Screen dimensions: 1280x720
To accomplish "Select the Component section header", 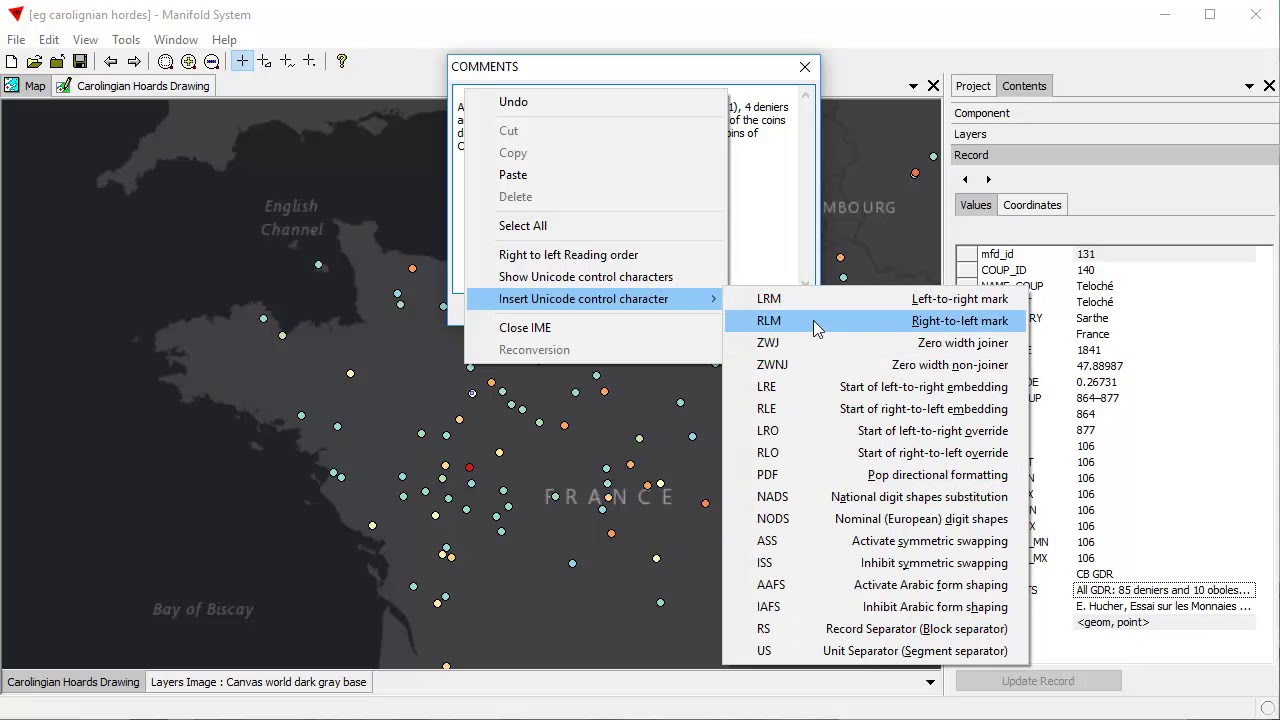I will coord(1114,113).
